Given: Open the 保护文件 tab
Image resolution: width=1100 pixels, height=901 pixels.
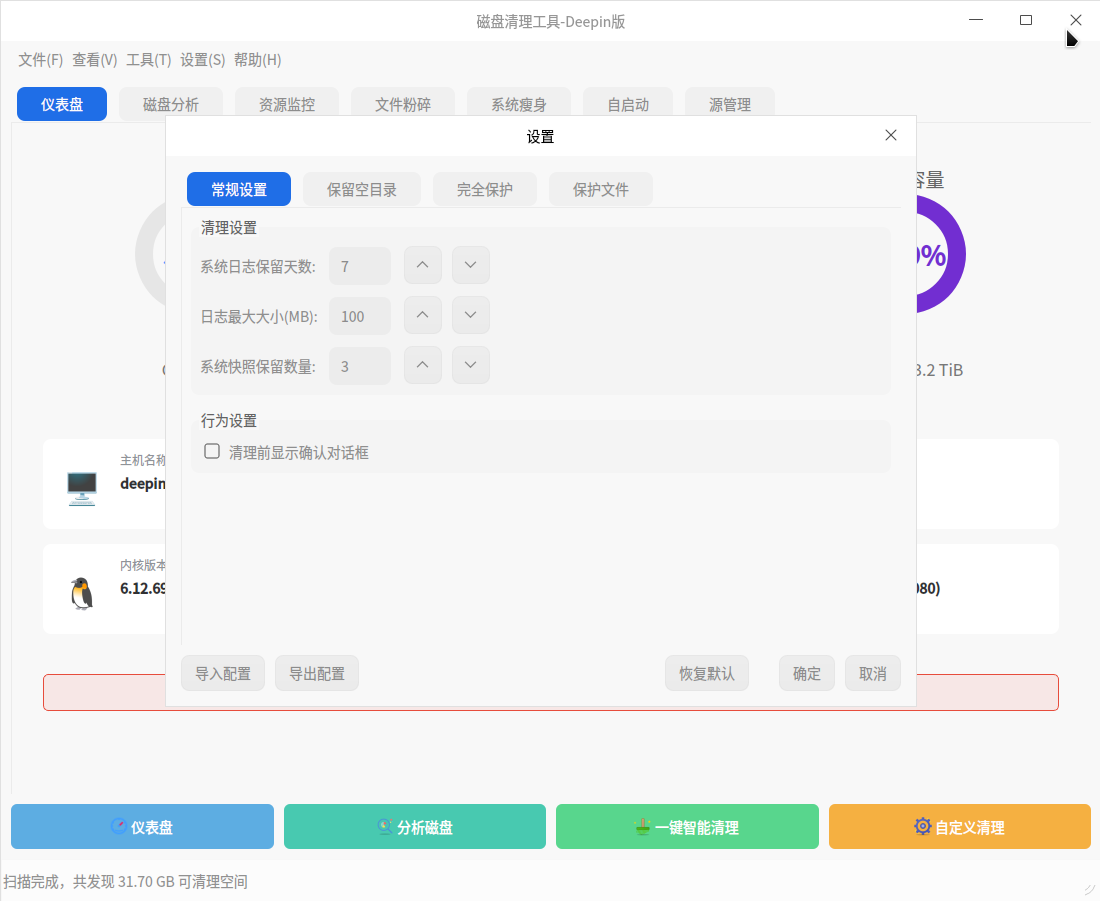Looking at the screenshot, I should click(601, 190).
